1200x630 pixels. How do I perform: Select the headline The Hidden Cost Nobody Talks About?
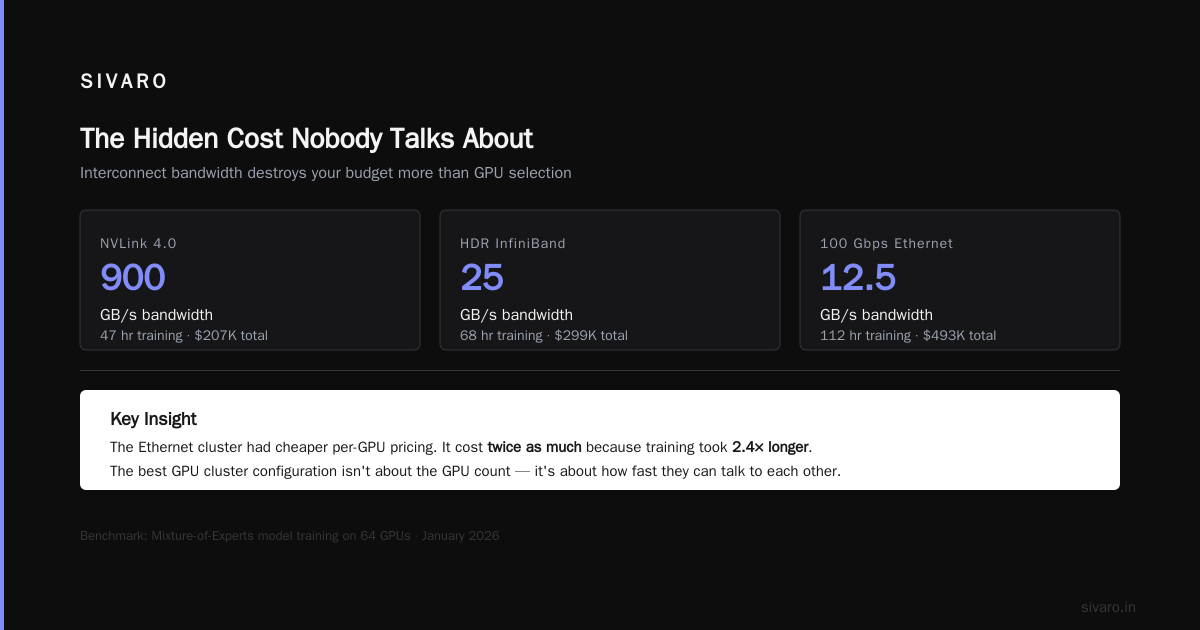306,138
